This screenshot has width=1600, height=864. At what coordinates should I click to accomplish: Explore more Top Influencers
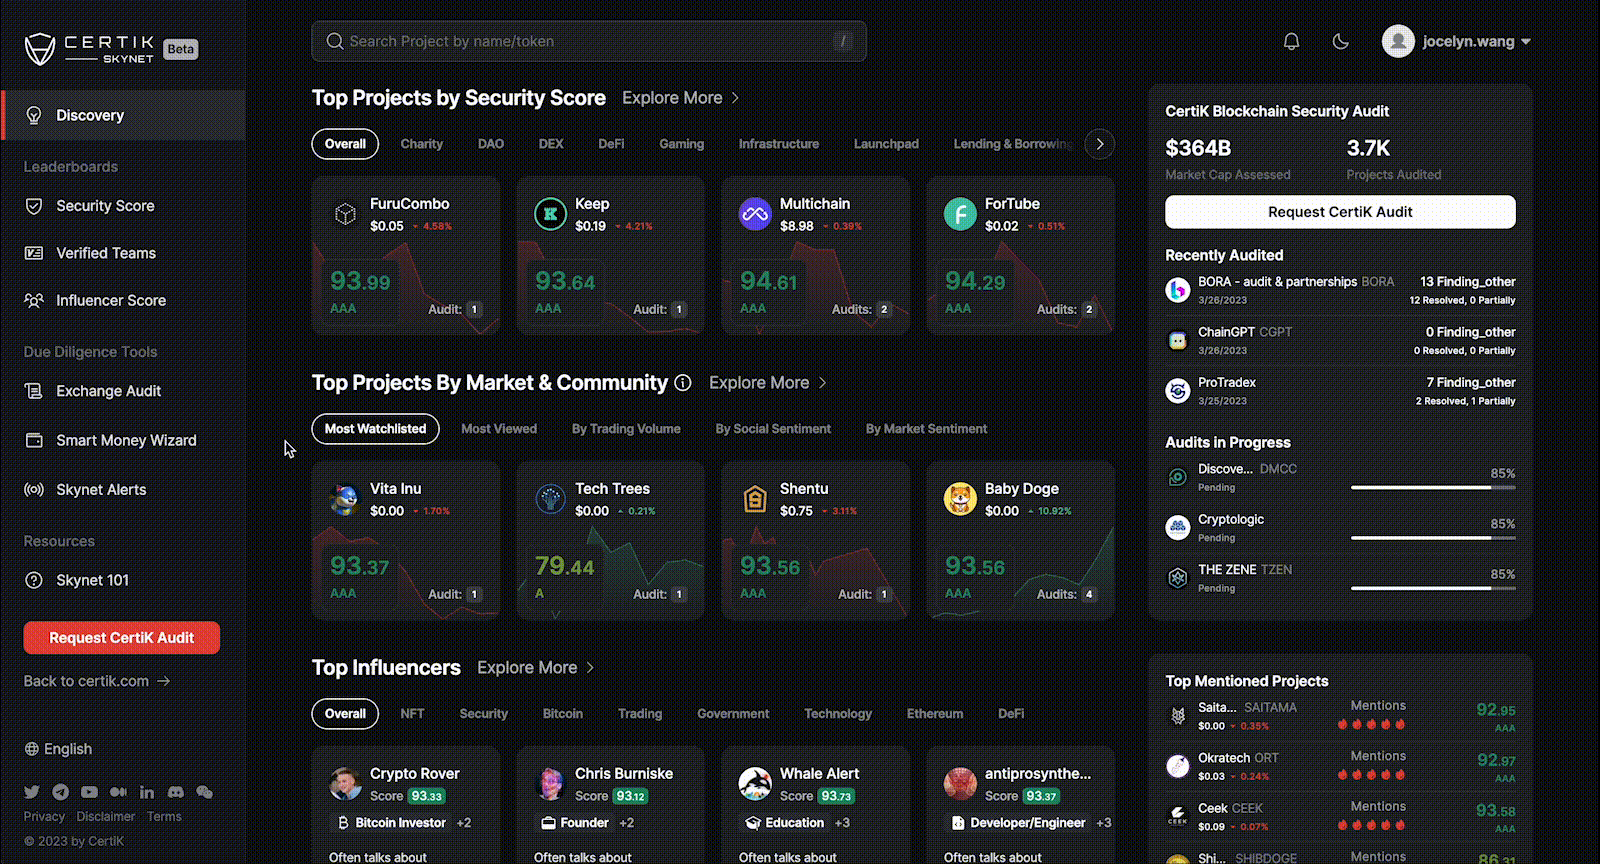[x=536, y=668]
